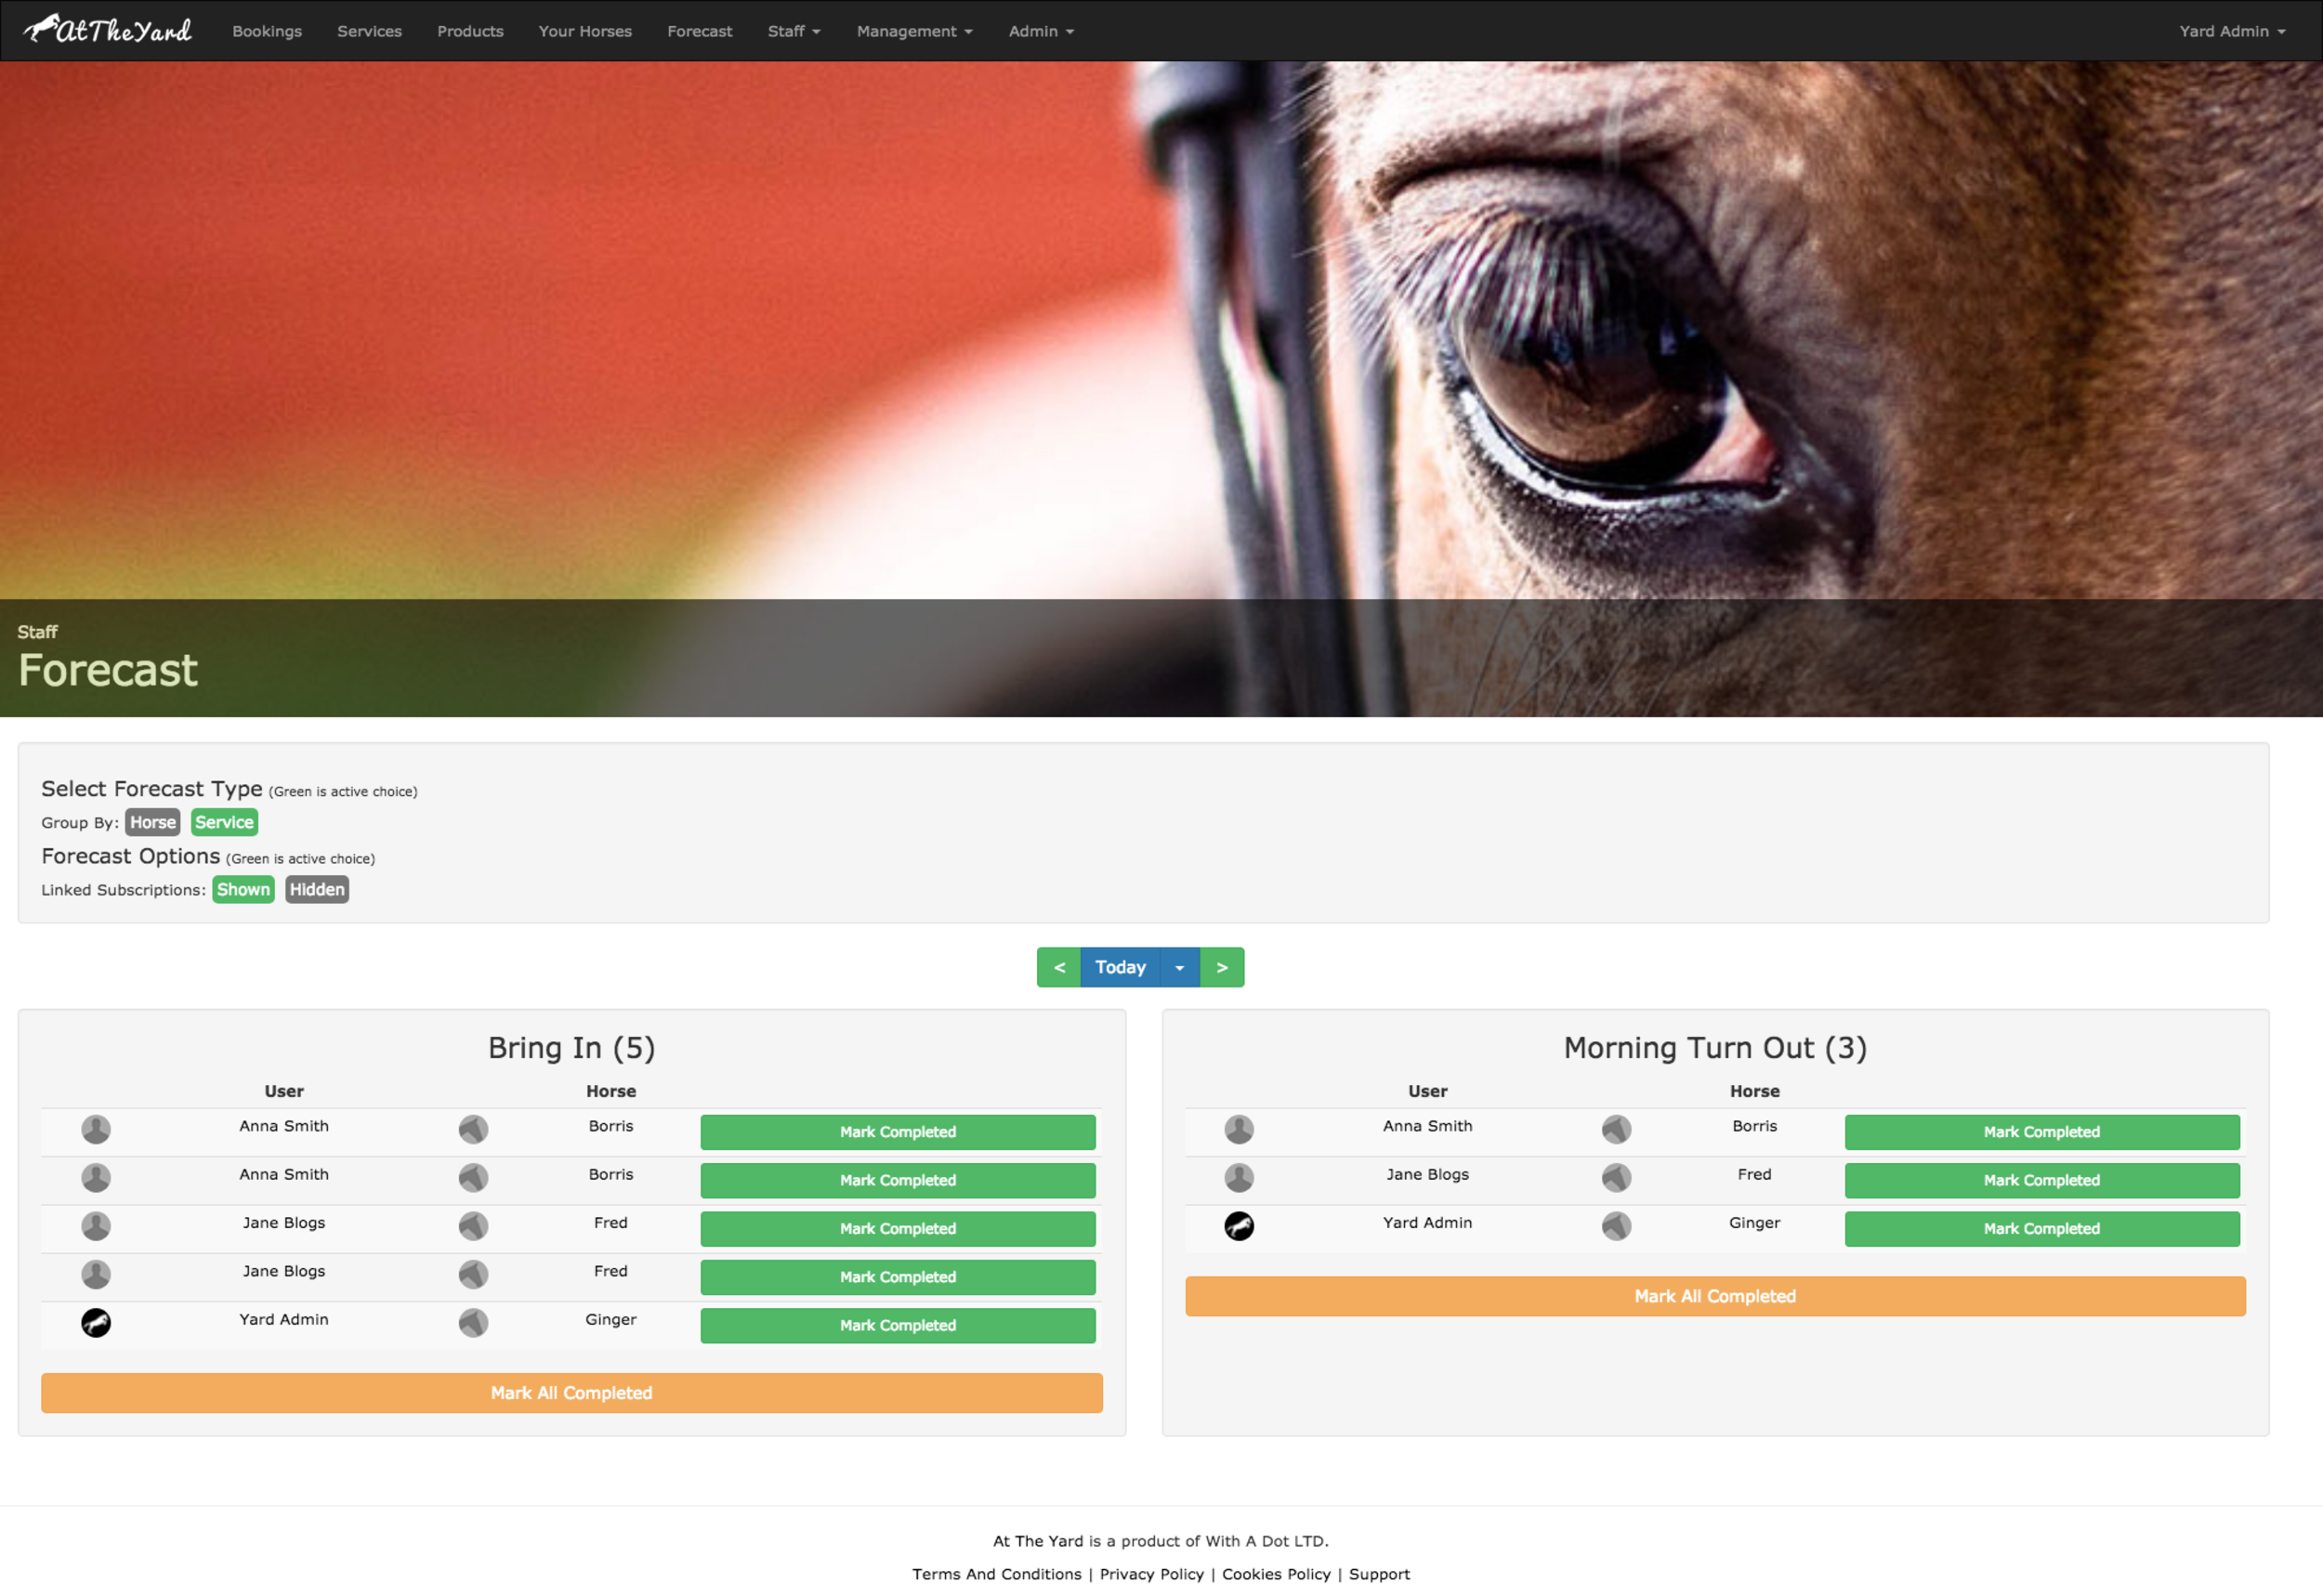Click Yard Admin name in Bring In table
The width and height of the screenshot is (2323, 1596).
[284, 1320]
